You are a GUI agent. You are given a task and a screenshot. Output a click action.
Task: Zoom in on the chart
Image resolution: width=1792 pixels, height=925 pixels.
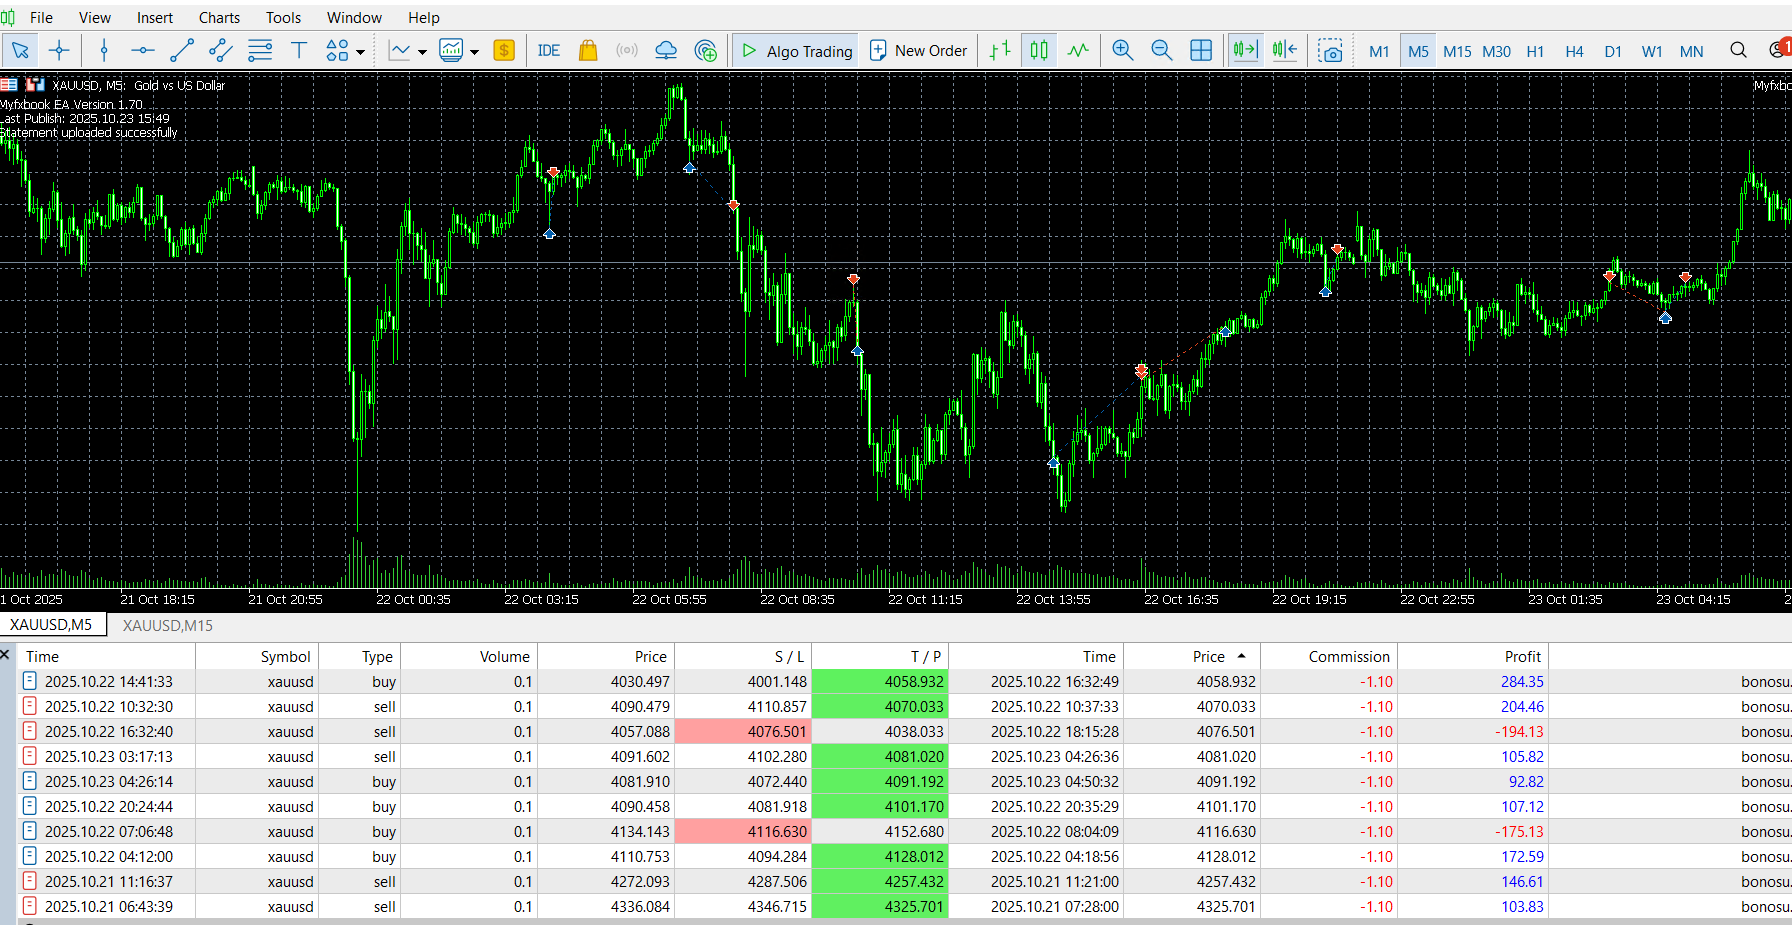click(x=1122, y=51)
